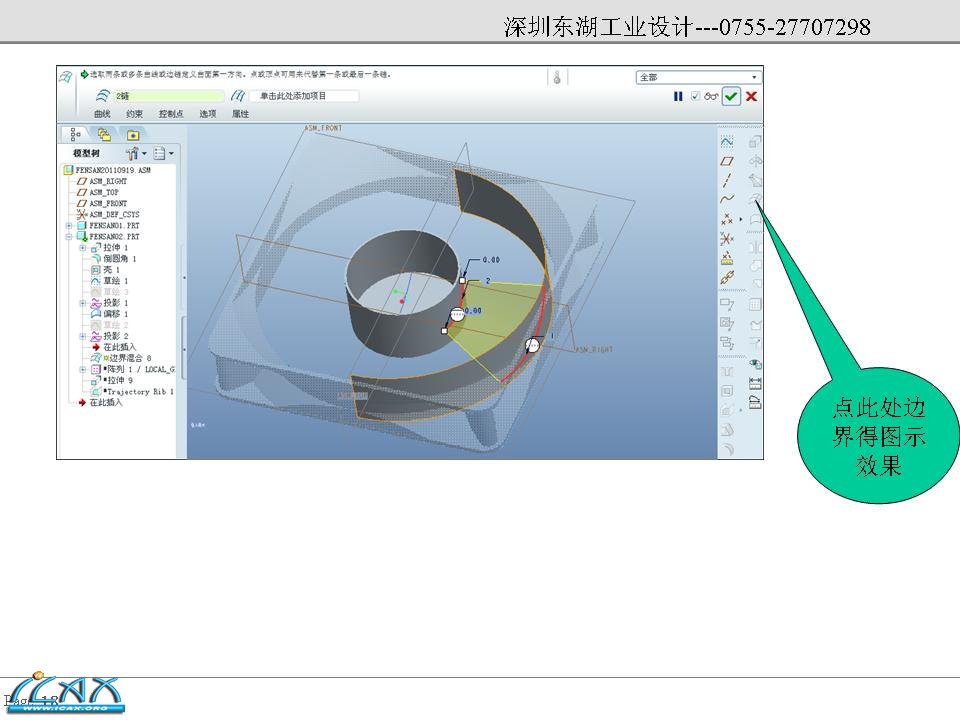Click the second direction curves icon

(x=238, y=96)
